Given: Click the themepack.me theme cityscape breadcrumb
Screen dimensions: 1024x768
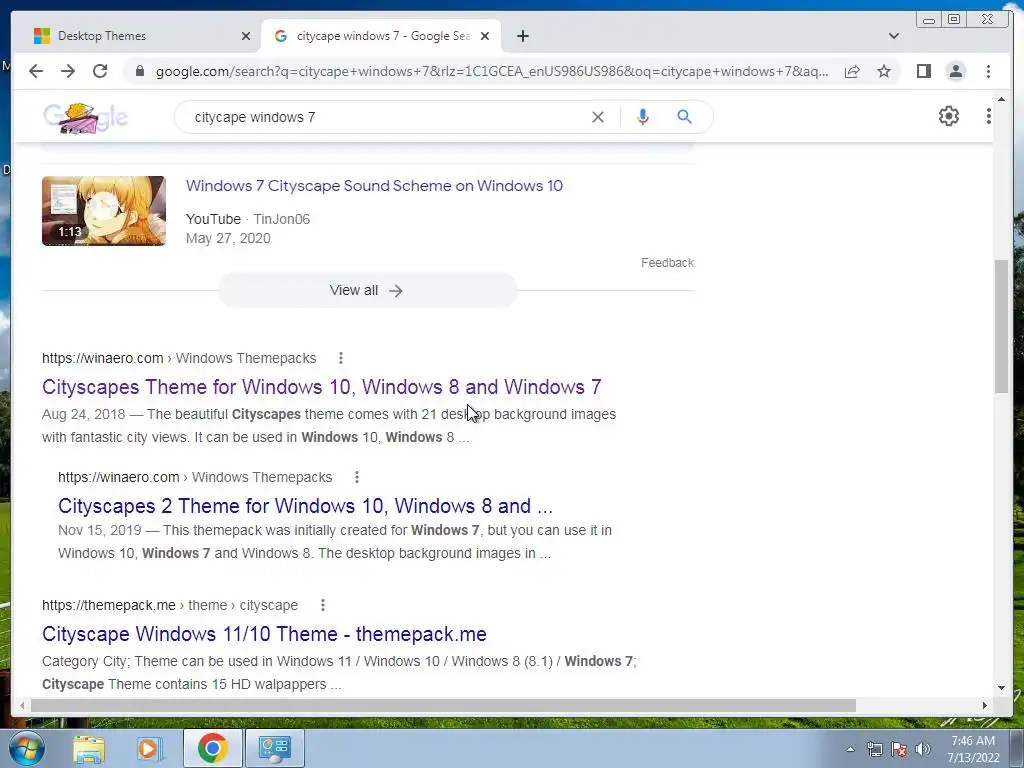Looking at the screenshot, I should click(x=170, y=605).
